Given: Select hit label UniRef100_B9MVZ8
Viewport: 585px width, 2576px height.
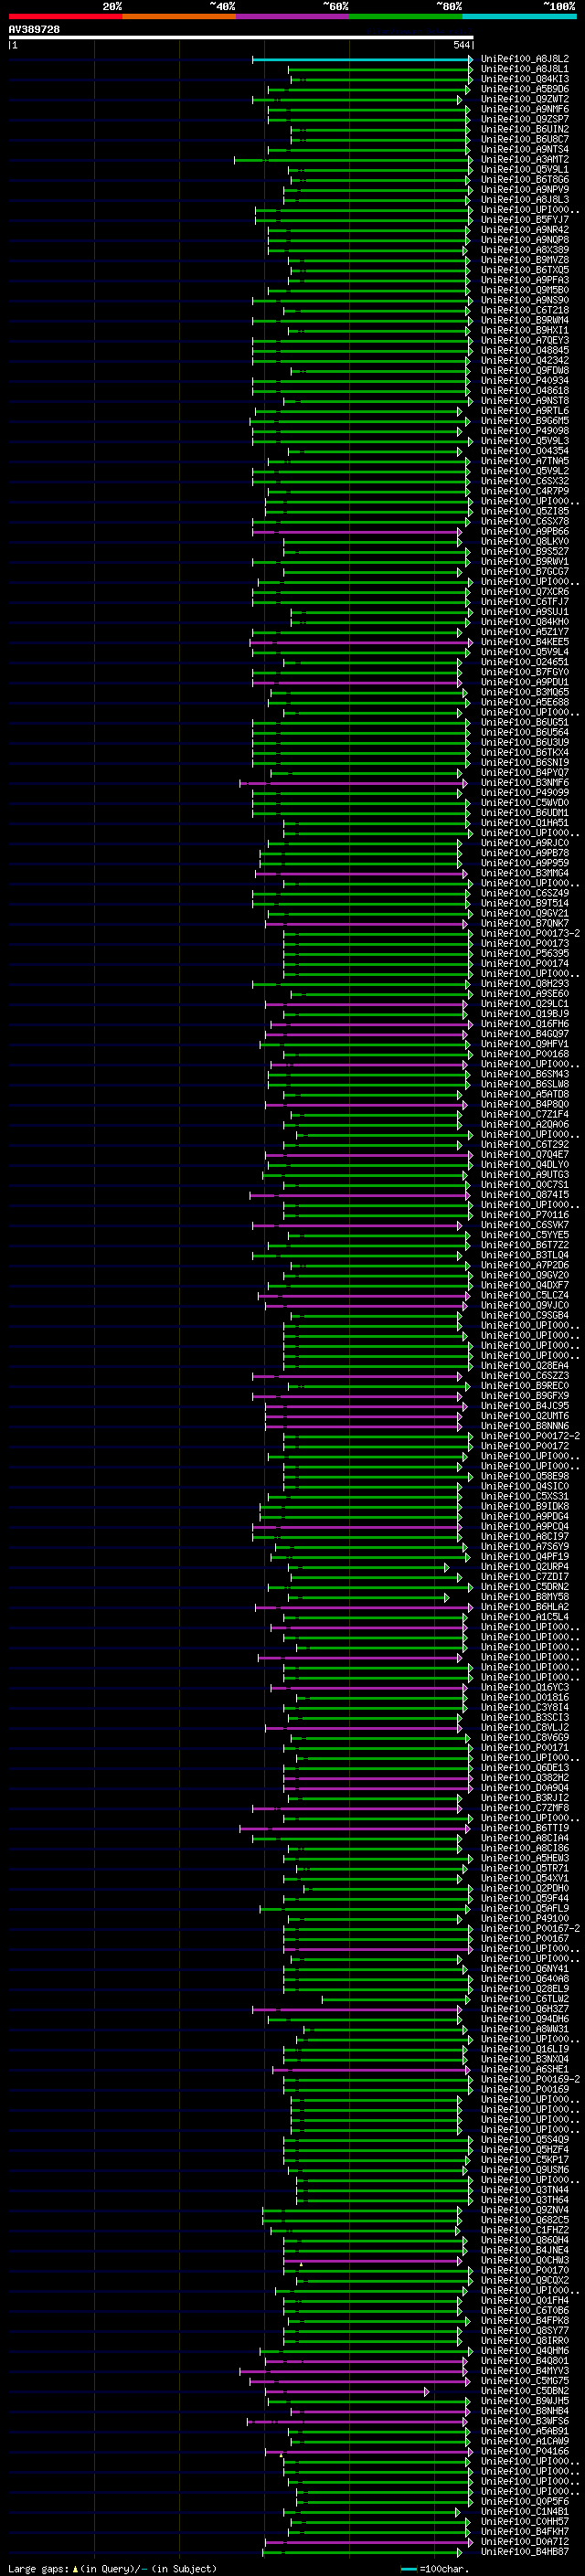Looking at the screenshot, I should click(x=525, y=260).
